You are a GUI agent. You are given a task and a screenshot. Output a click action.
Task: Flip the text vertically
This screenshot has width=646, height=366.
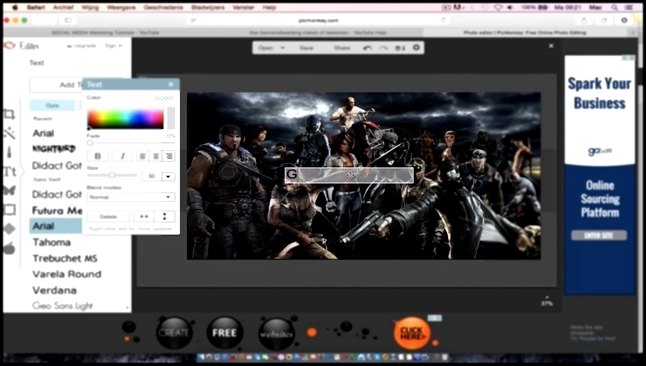(x=164, y=216)
